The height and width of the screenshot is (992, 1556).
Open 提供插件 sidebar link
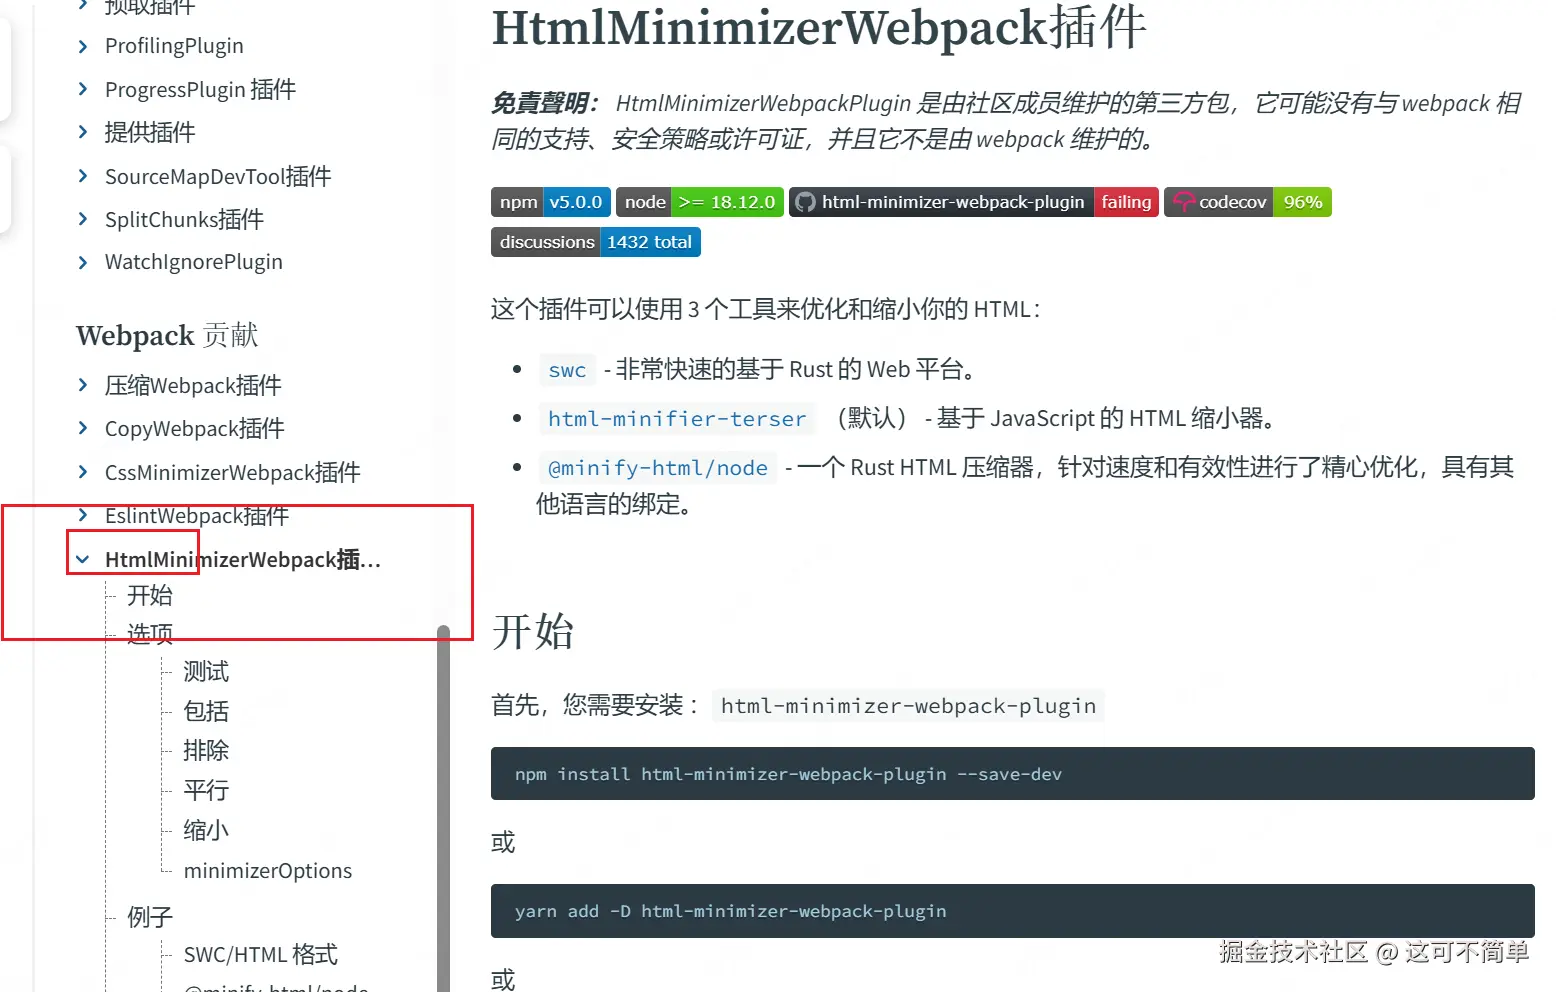(x=150, y=132)
